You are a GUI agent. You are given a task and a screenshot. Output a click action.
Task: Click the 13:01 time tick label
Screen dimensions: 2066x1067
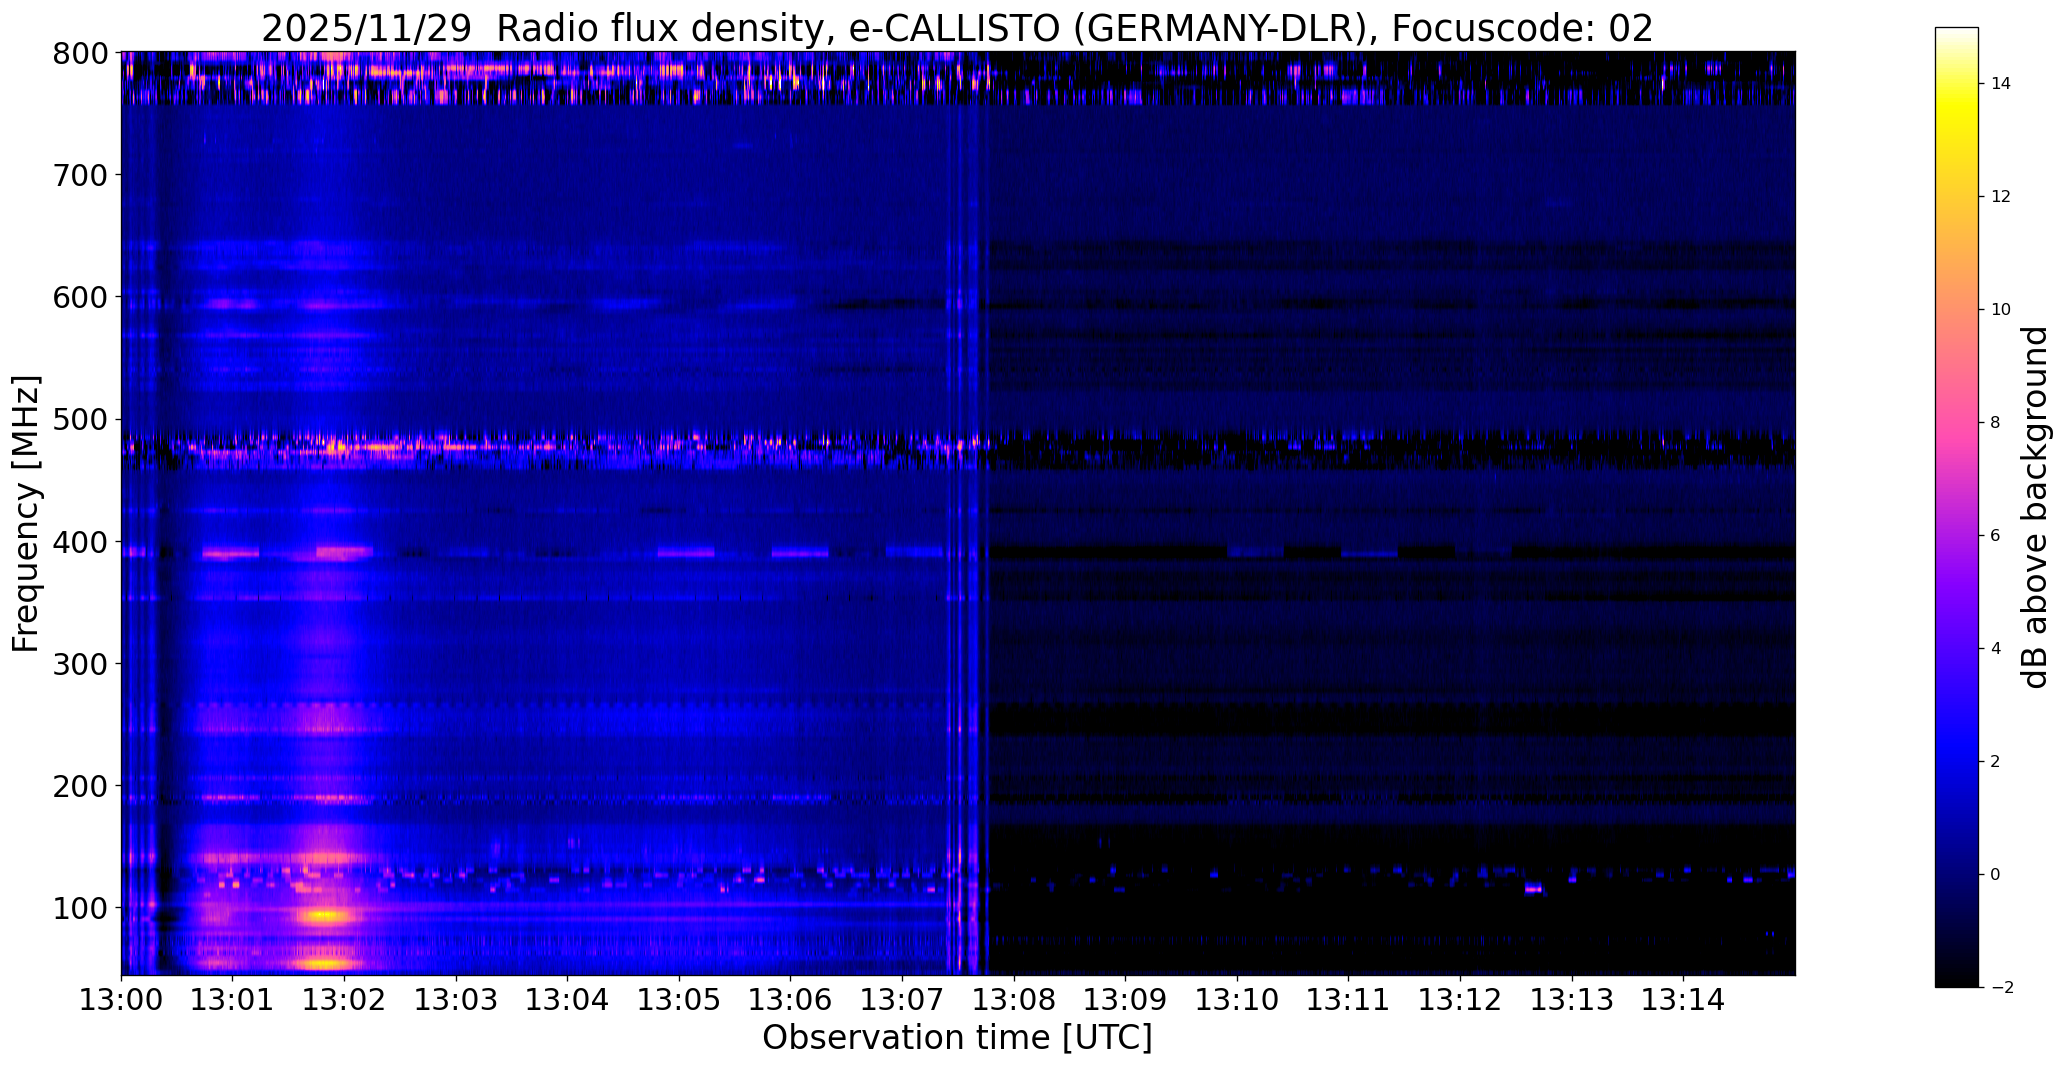[233, 999]
